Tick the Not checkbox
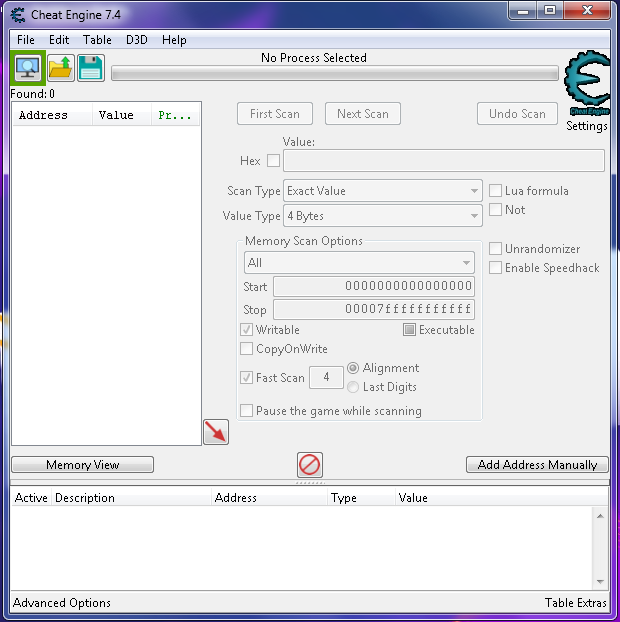This screenshot has width=620, height=622. click(495, 209)
